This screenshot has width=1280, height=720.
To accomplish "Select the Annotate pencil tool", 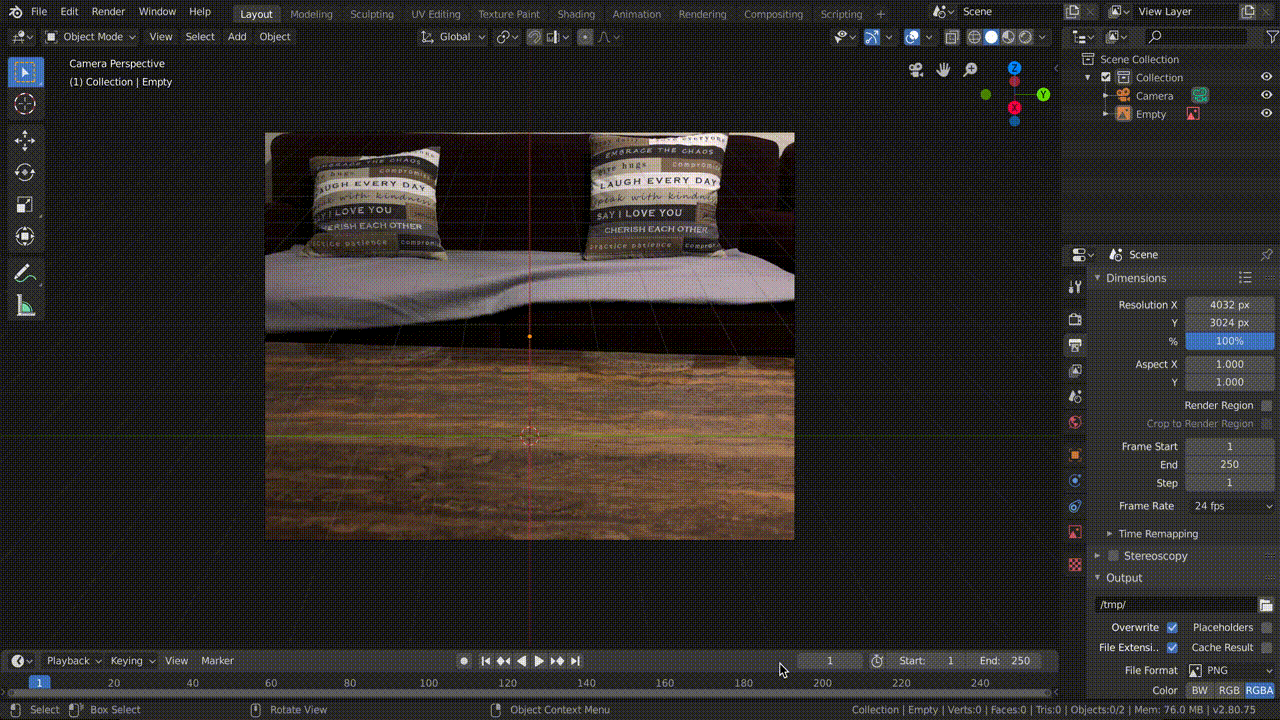I will click(25, 273).
